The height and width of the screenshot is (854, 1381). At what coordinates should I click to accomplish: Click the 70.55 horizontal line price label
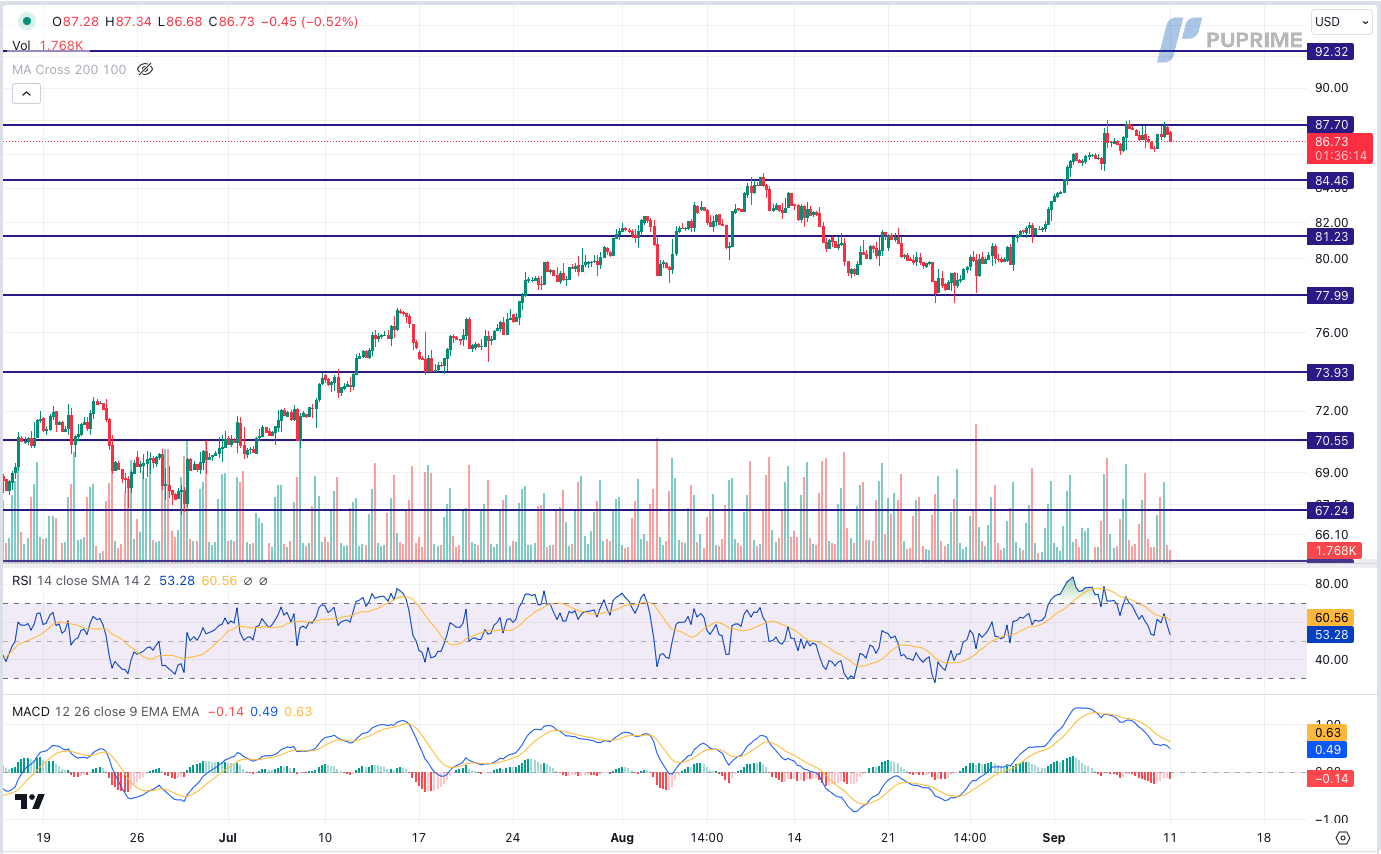1331,440
